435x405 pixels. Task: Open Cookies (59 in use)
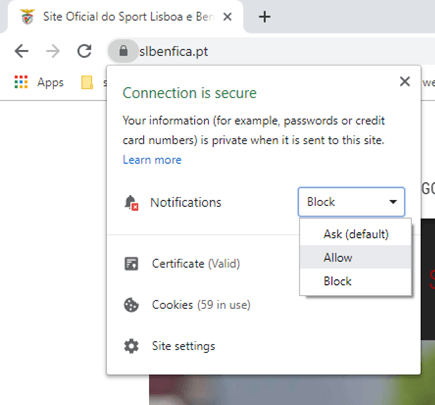coord(201,305)
